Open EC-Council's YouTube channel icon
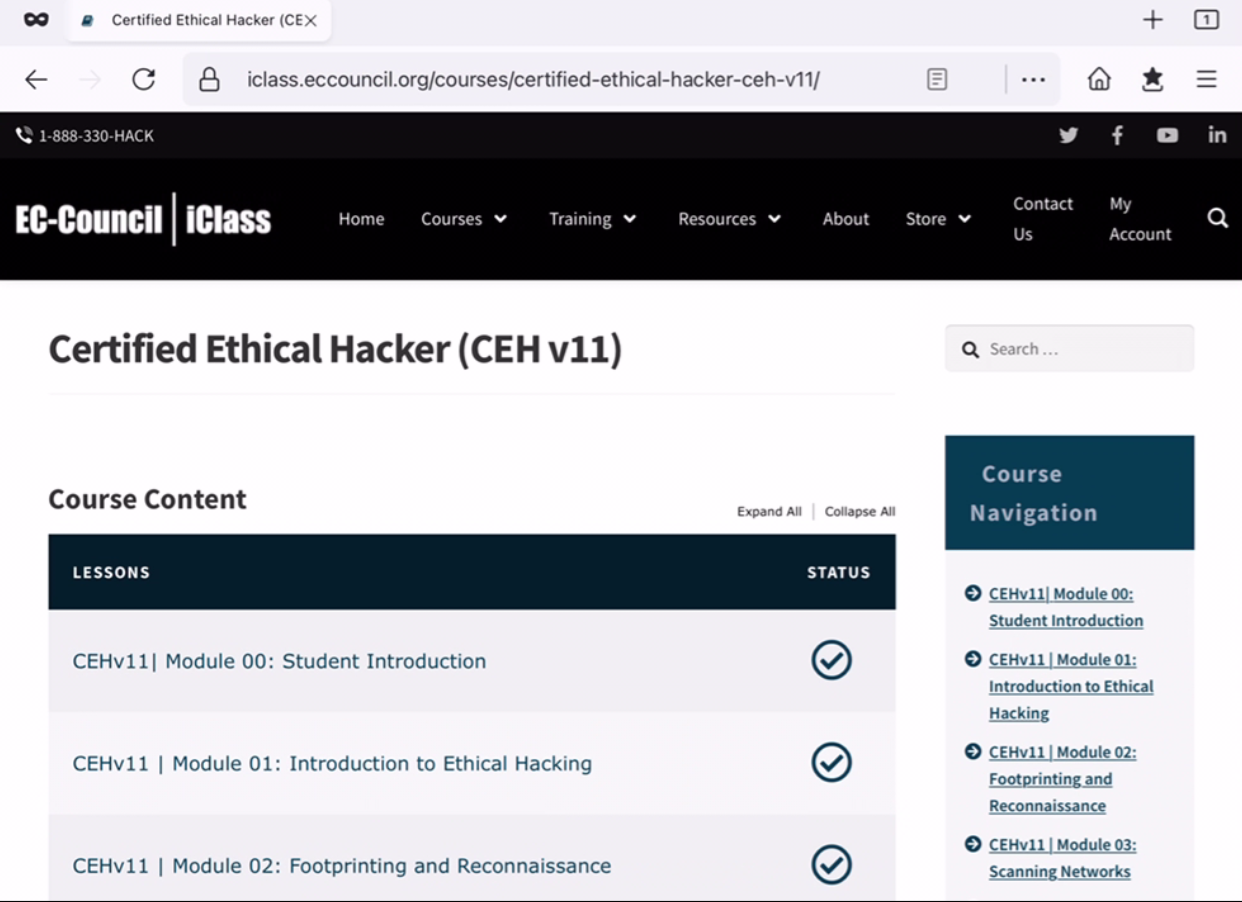 pos(1167,135)
